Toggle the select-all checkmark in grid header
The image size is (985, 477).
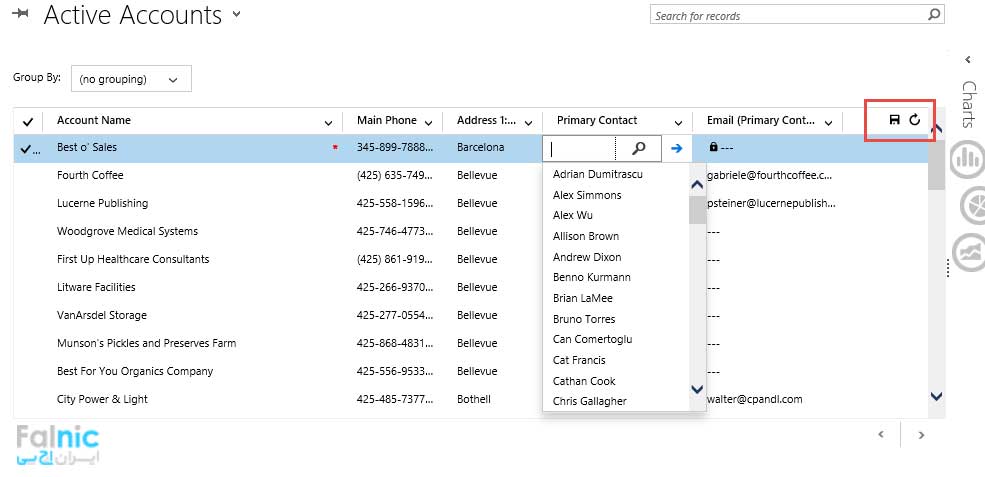pos(28,121)
